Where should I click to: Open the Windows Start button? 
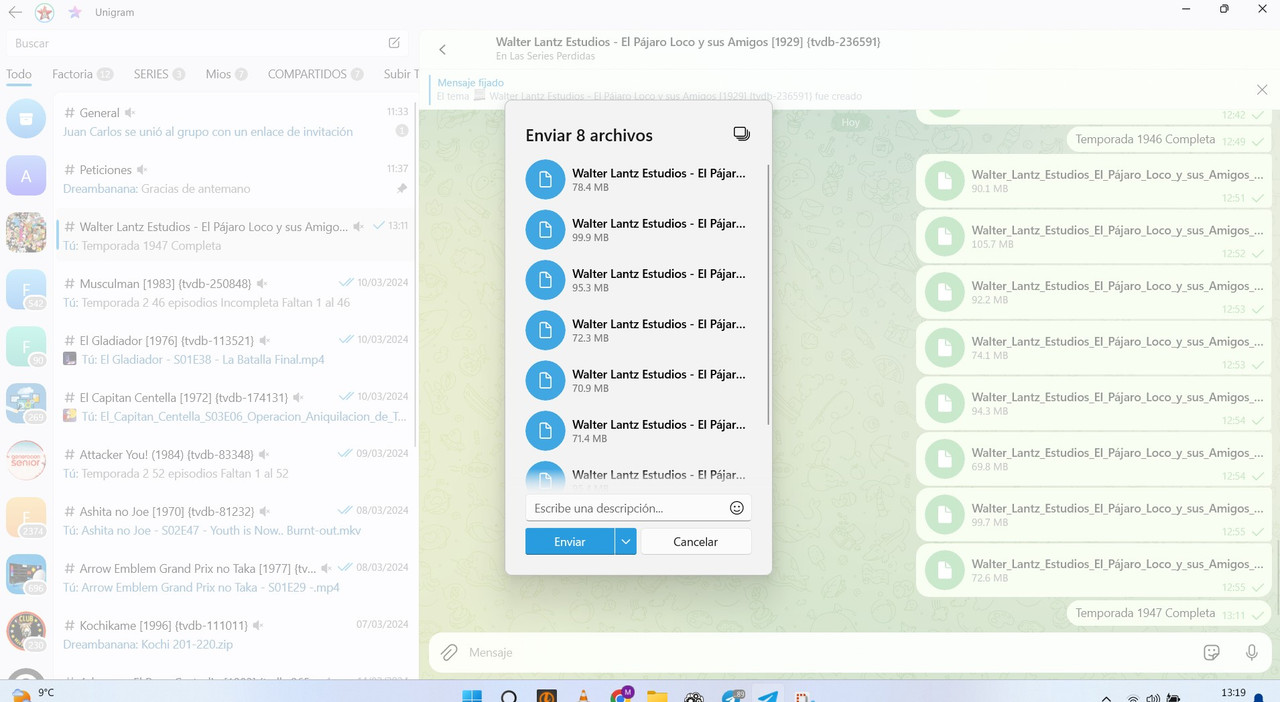tap(472, 696)
